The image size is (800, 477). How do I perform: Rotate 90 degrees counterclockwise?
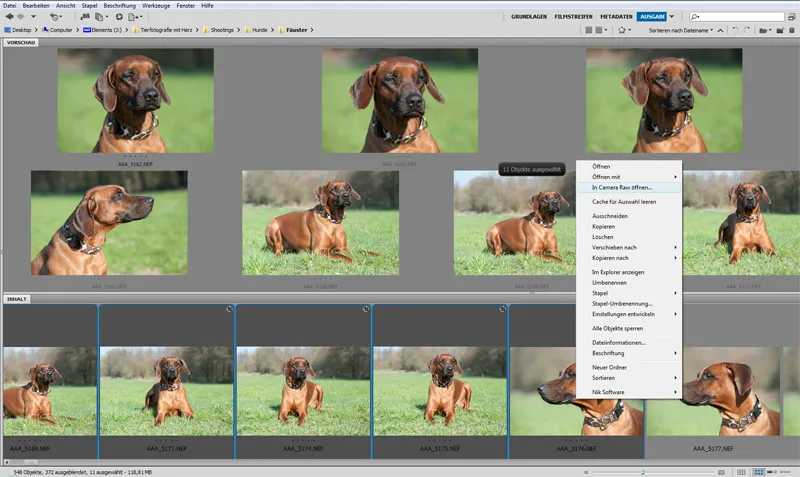coord(735,30)
